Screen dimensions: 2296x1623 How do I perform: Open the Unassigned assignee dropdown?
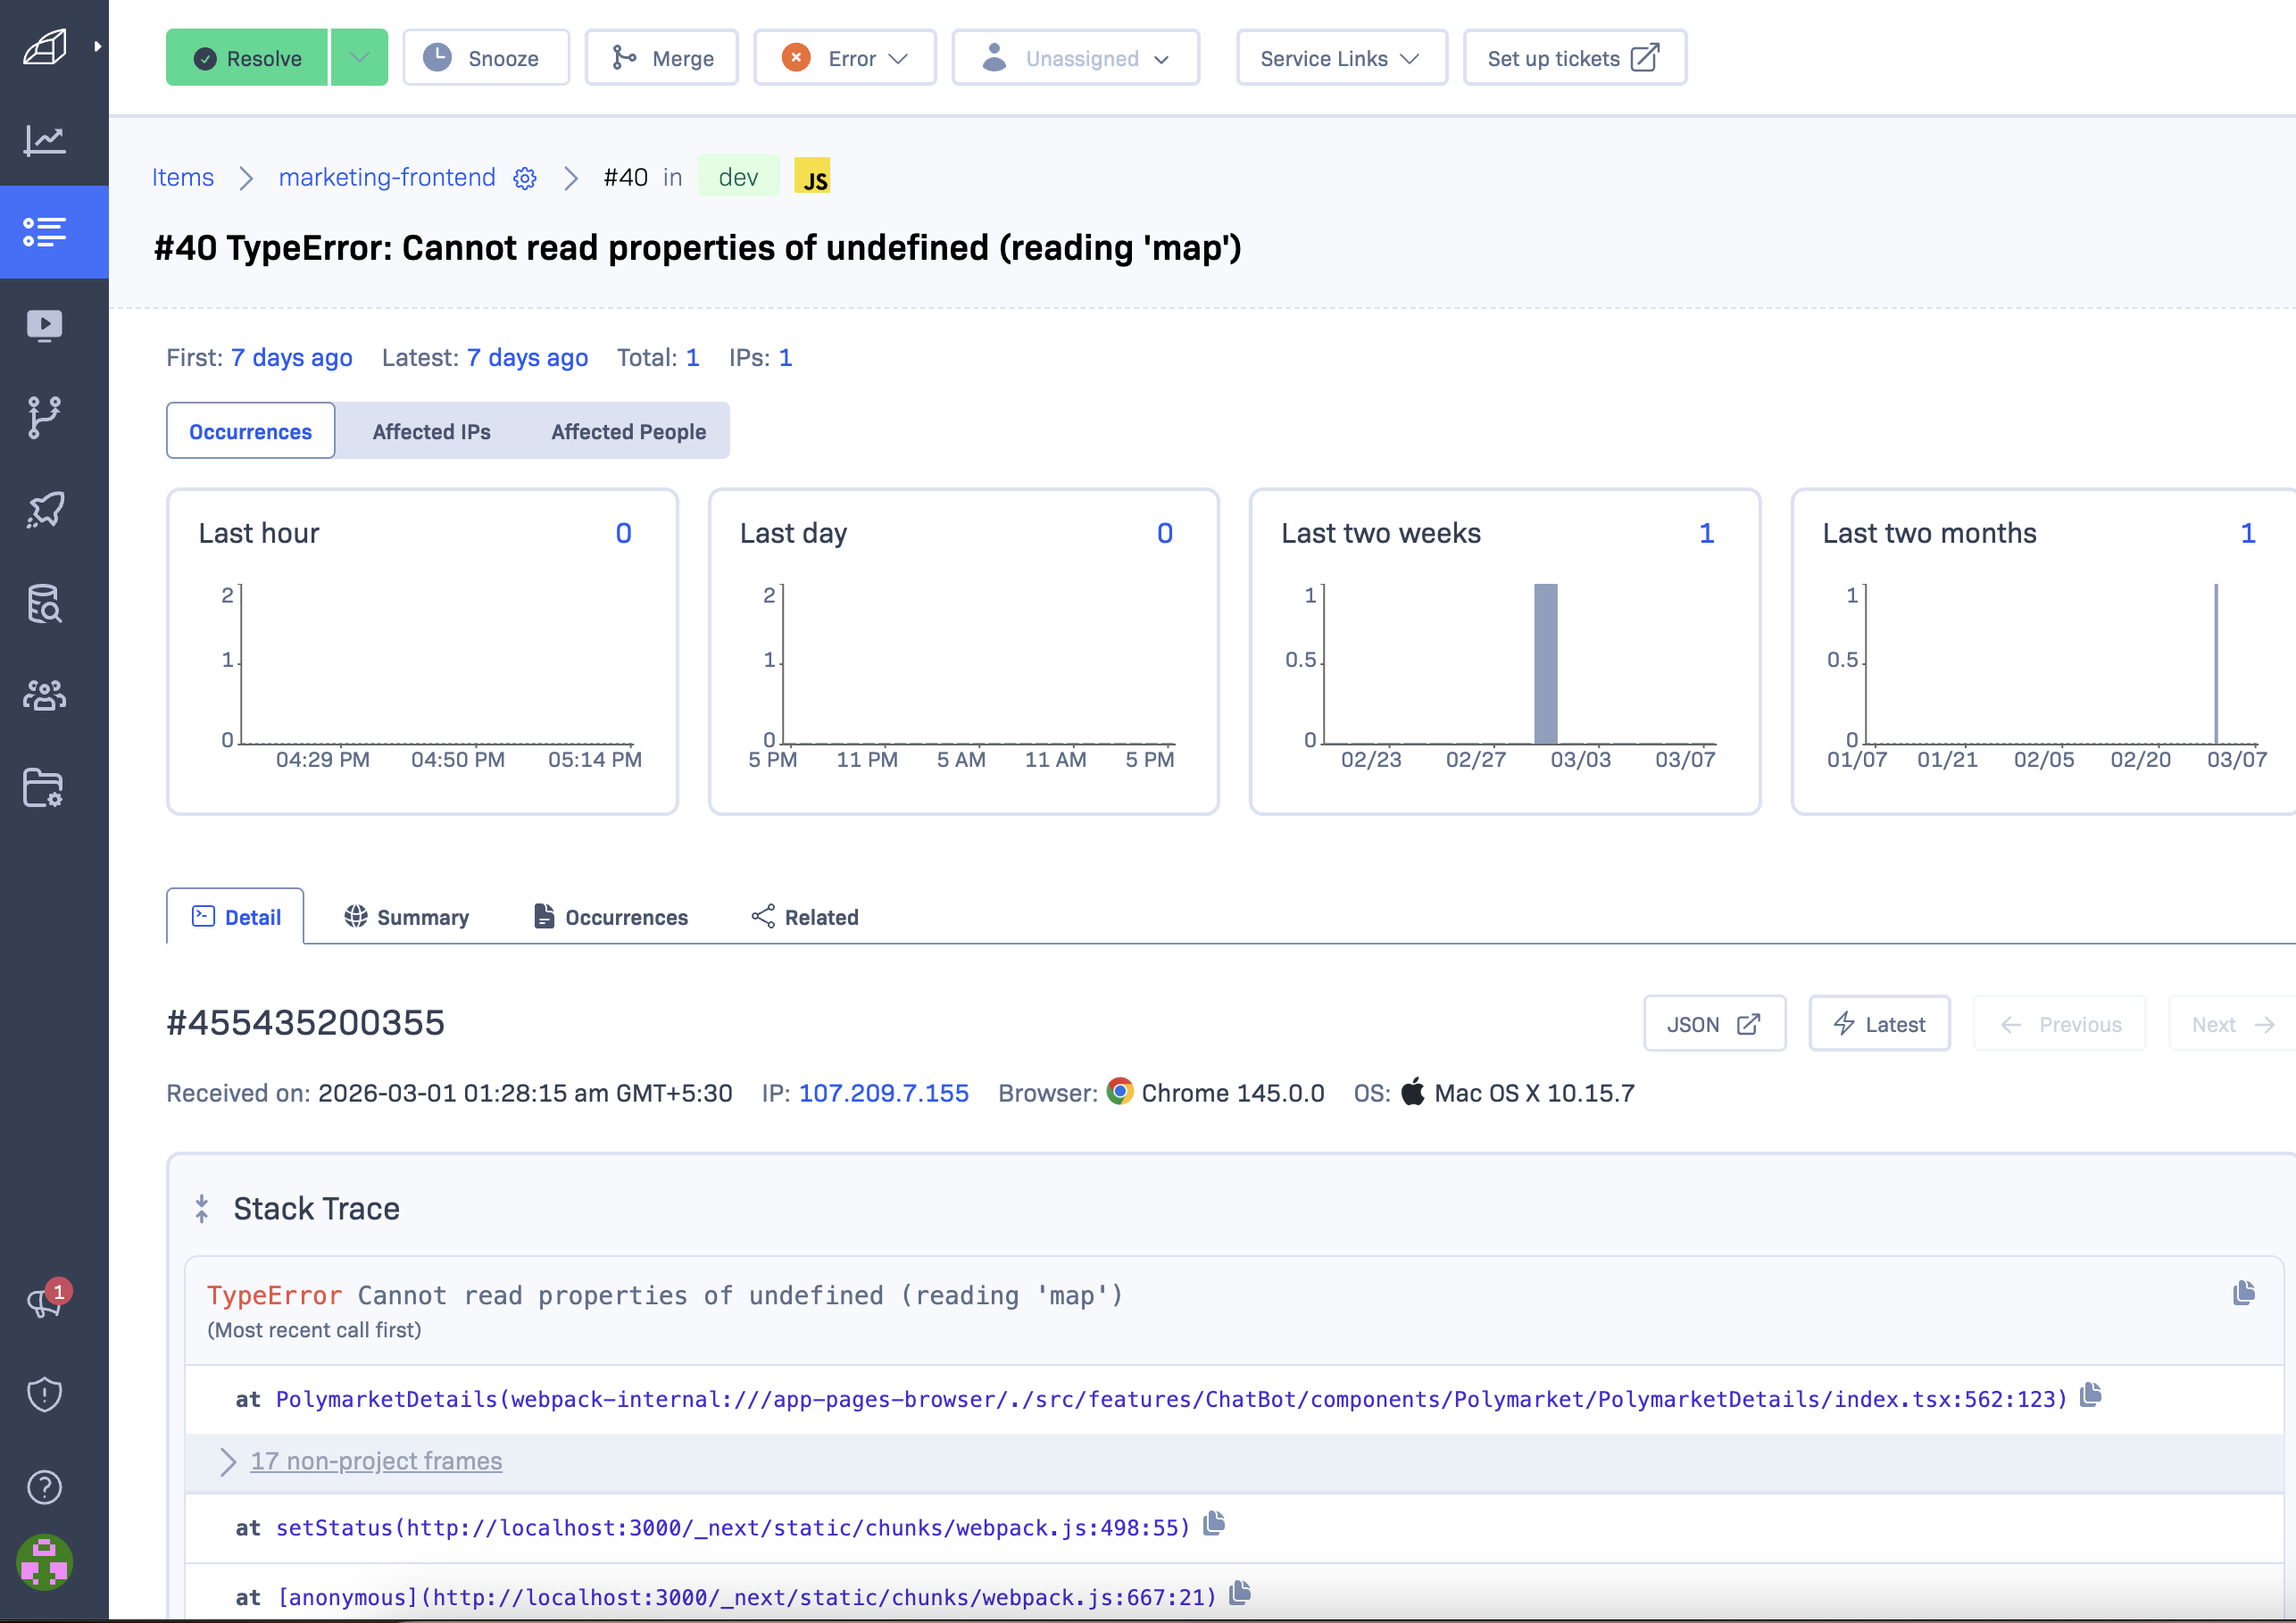tap(1075, 57)
